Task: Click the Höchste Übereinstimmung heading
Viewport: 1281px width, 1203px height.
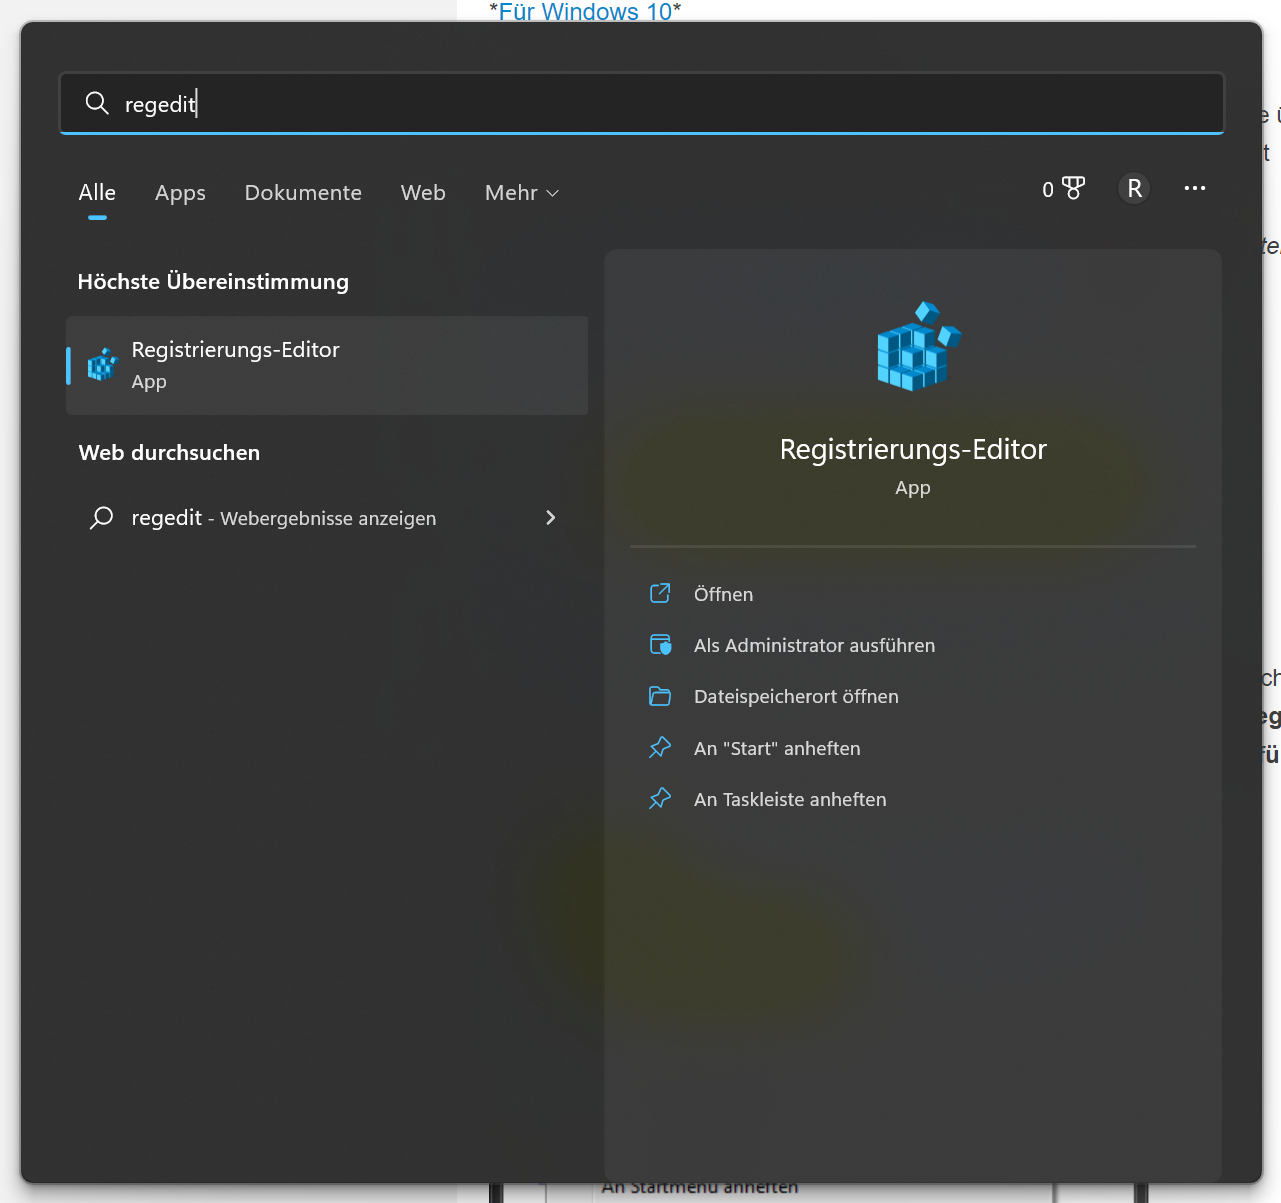Action: point(213,282)
